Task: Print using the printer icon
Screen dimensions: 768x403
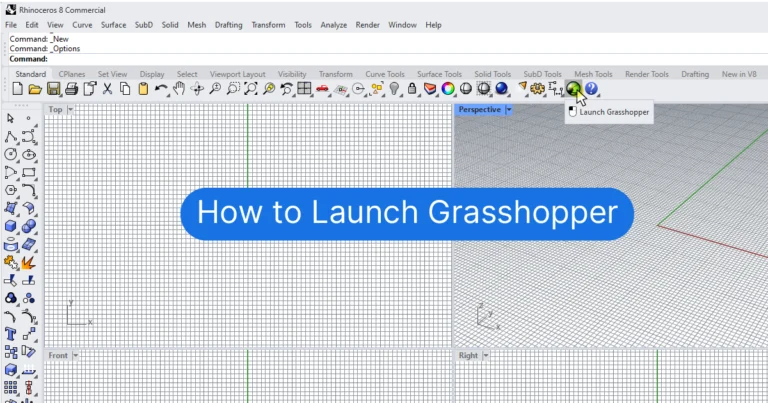Action: (72, 89)
